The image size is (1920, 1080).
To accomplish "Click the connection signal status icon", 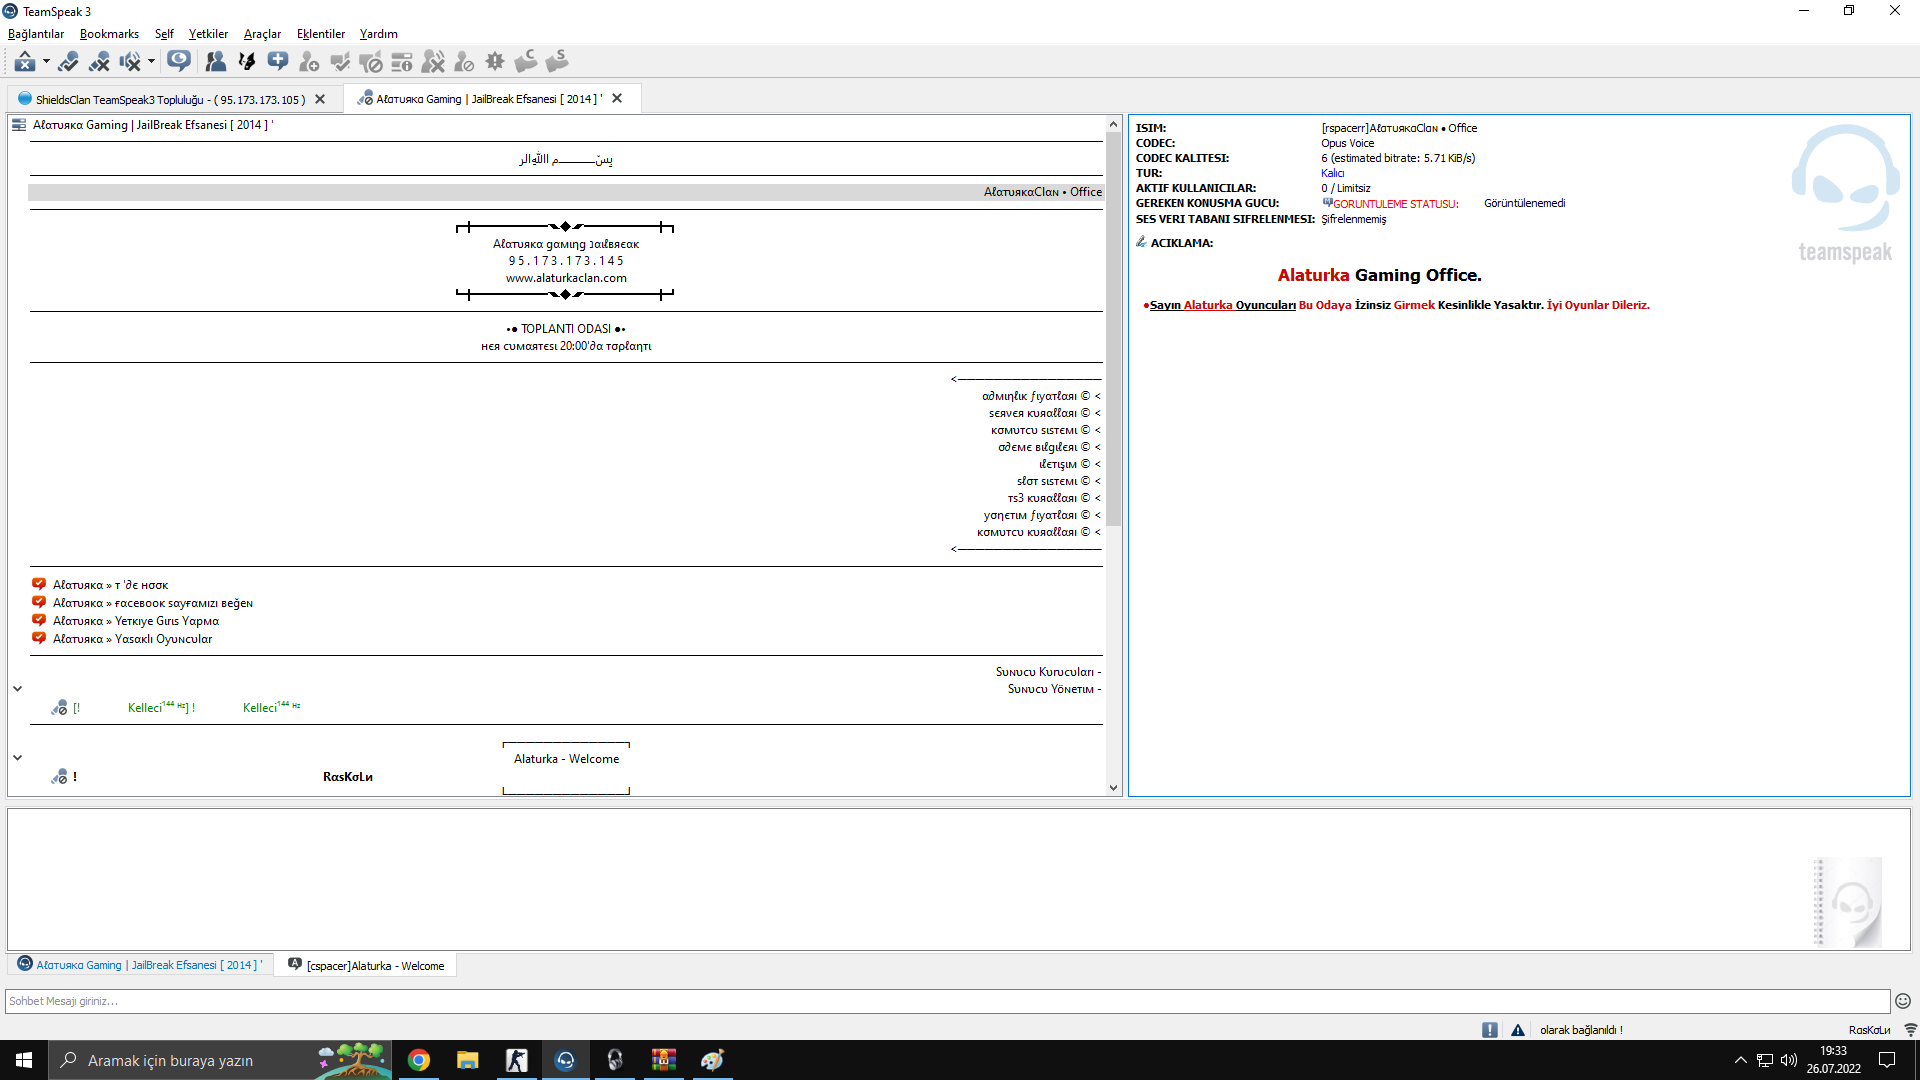I will coord(1910,1030).
